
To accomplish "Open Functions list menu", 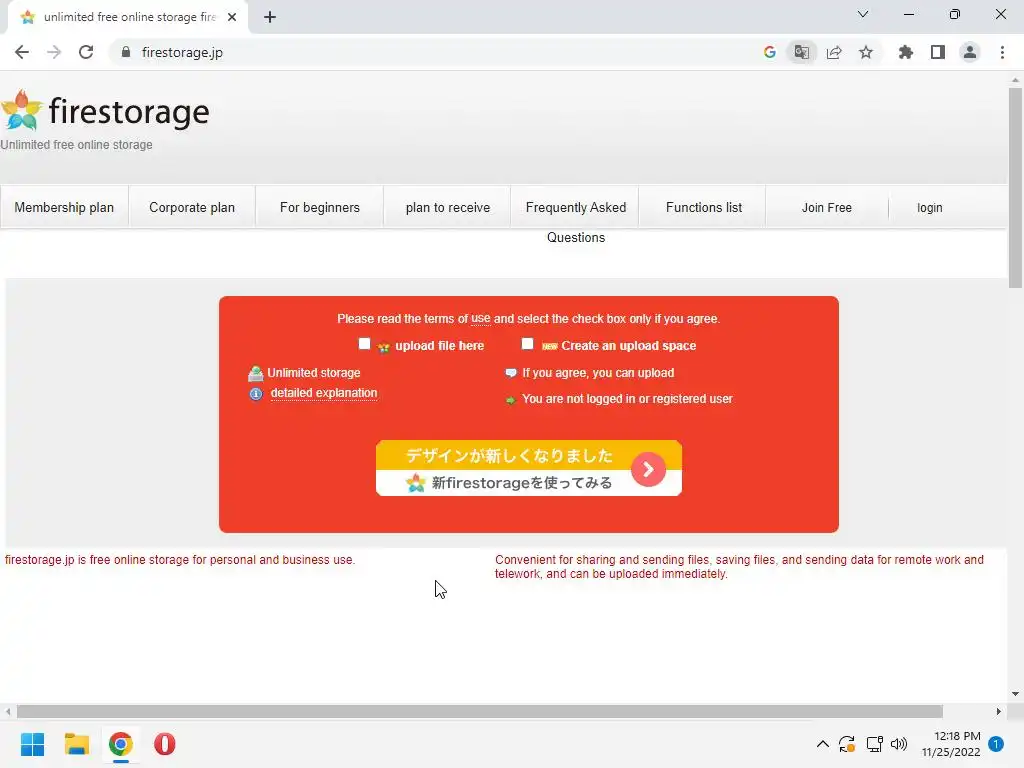I will click(x=704, y=207).
